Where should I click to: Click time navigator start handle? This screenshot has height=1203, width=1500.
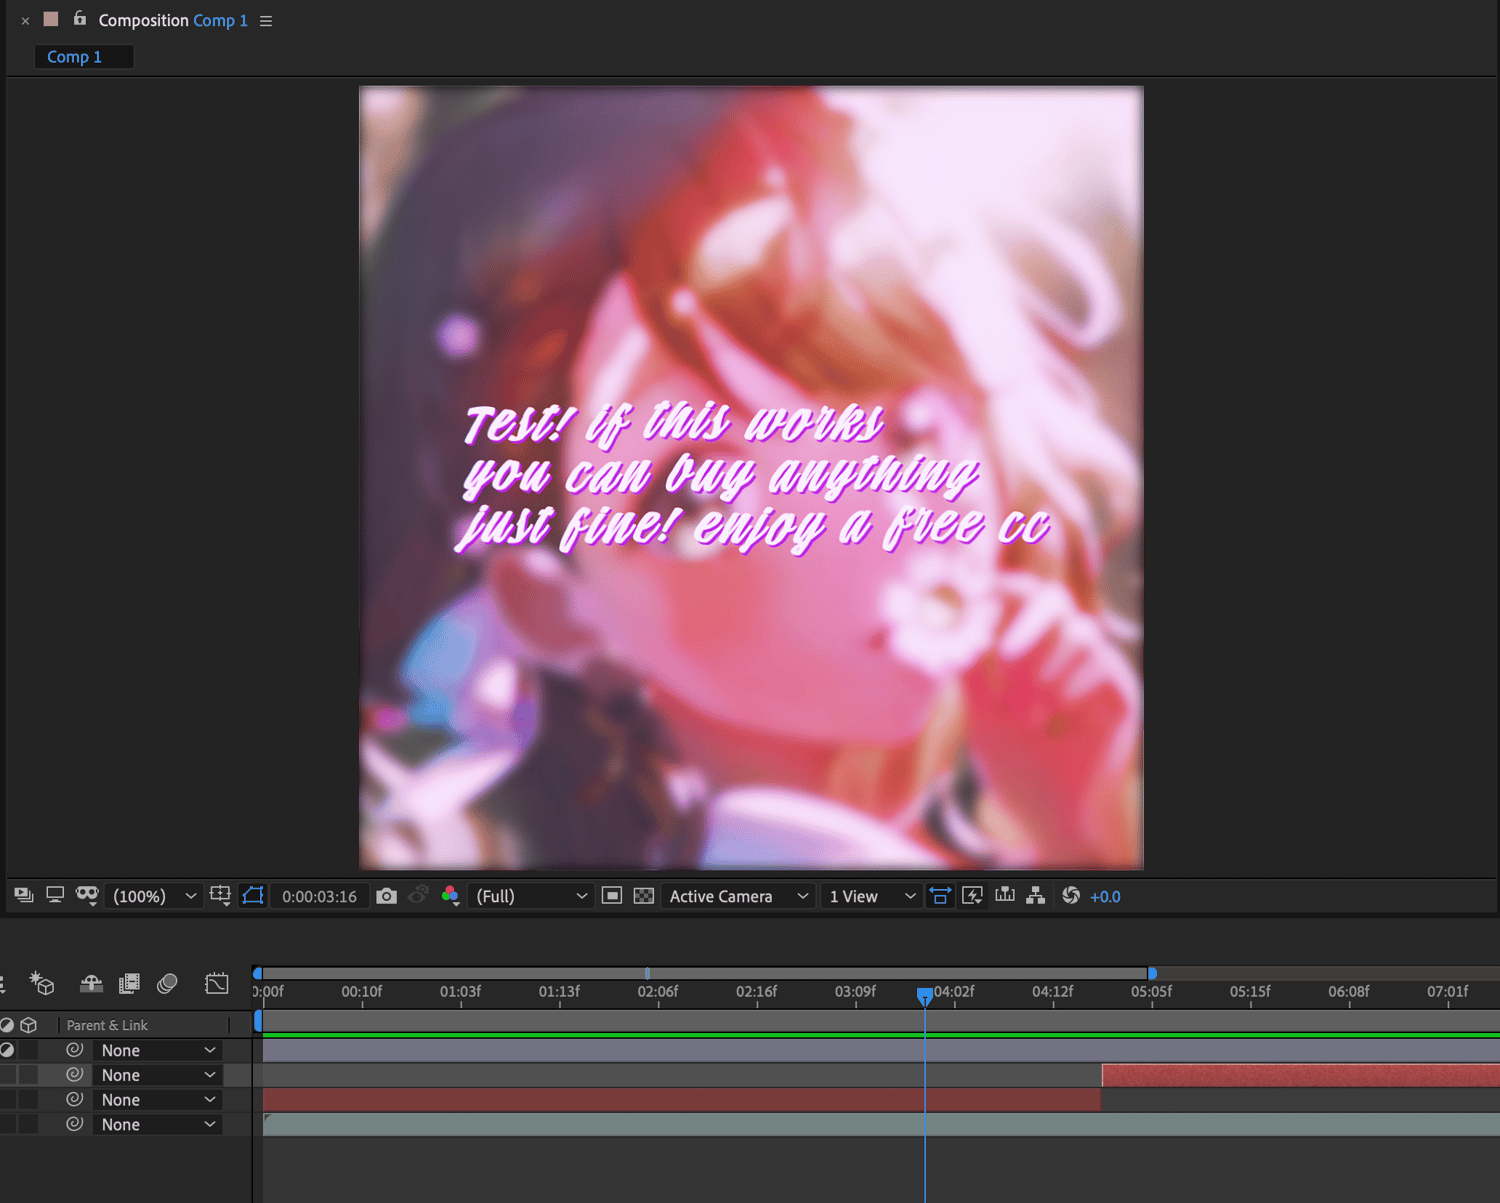click(x=257, y=973)
